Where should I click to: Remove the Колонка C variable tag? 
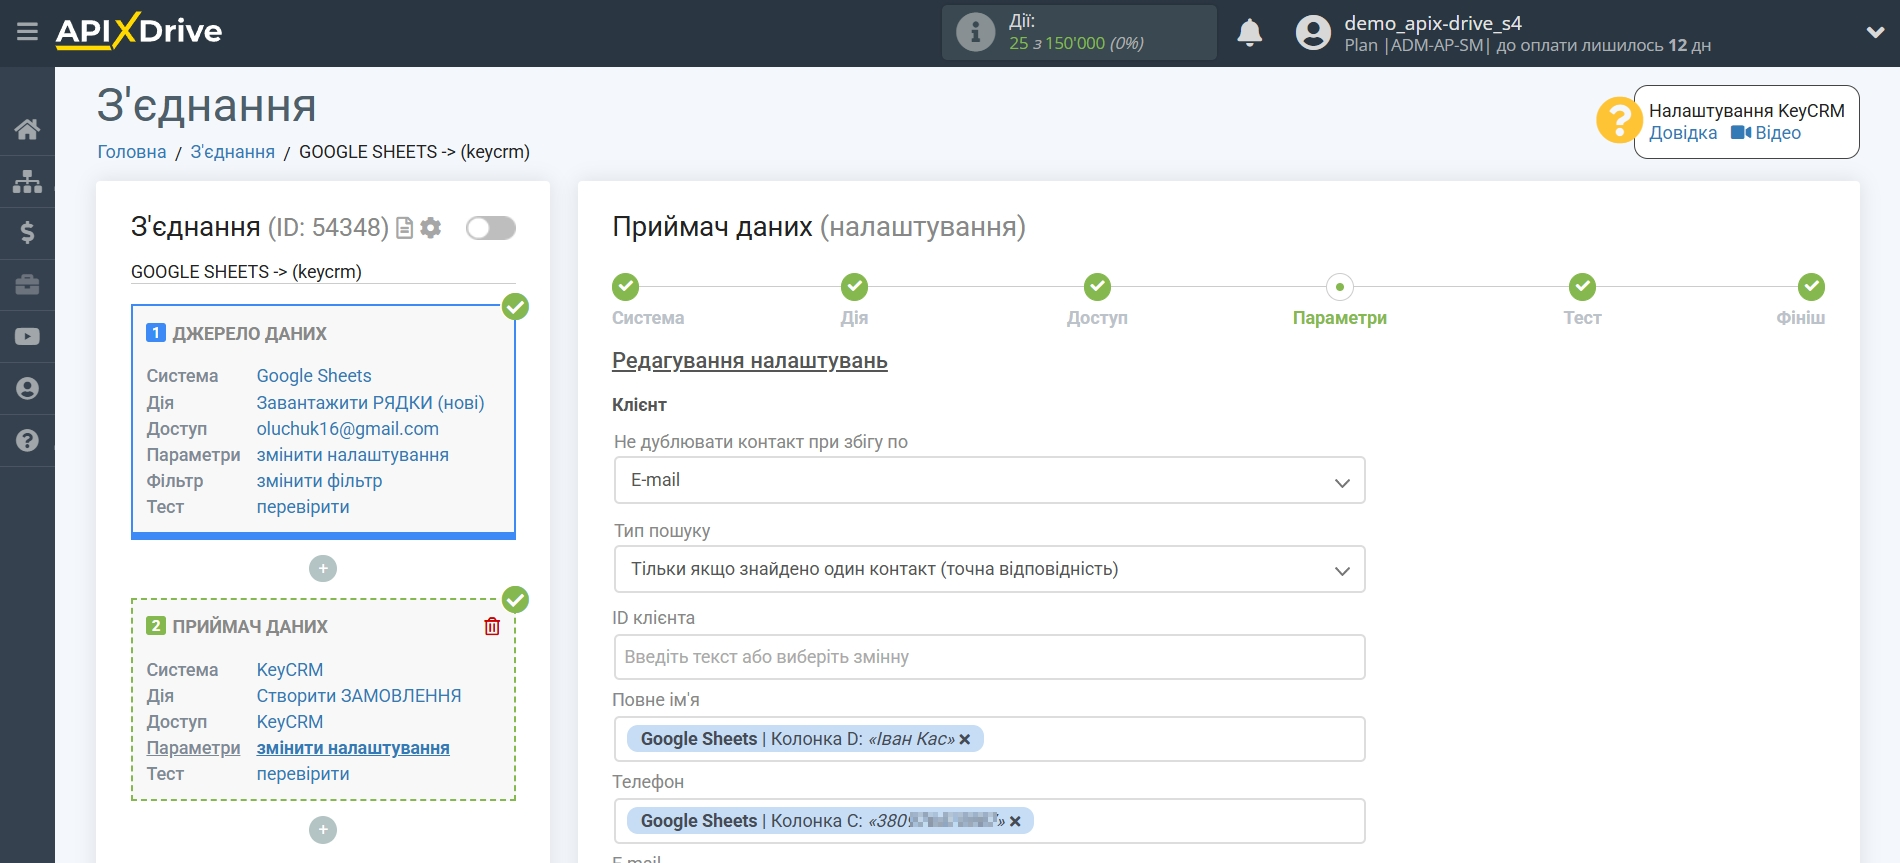click(1015, 821)
